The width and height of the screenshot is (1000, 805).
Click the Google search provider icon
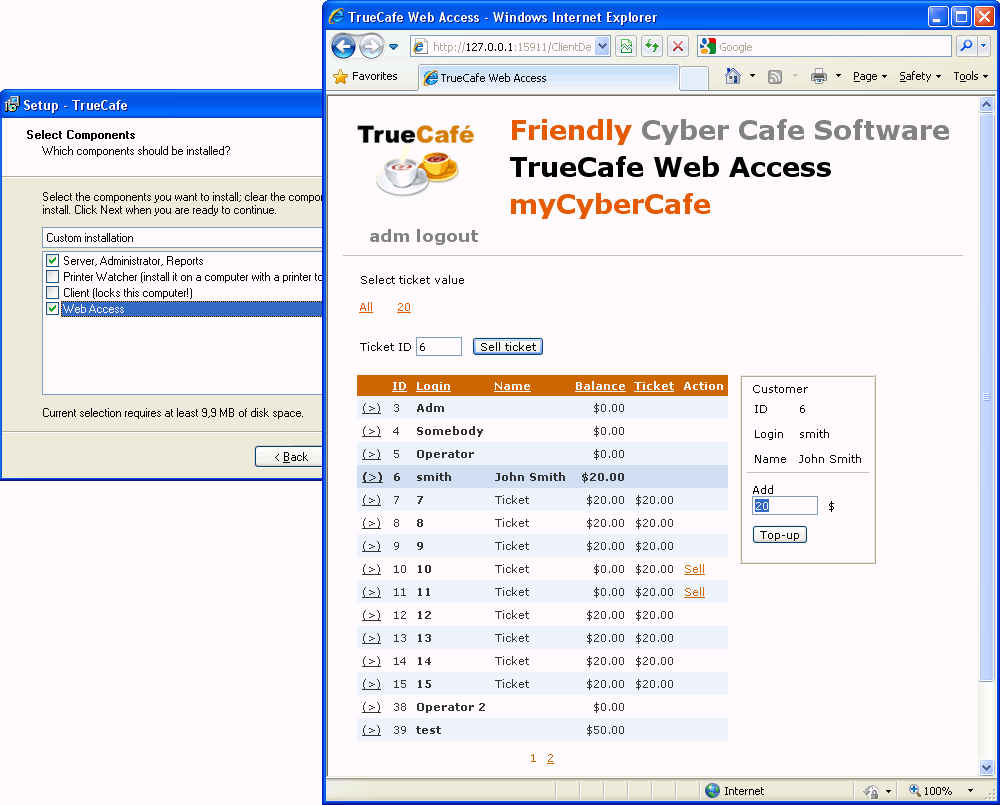[x=707, y=46]
